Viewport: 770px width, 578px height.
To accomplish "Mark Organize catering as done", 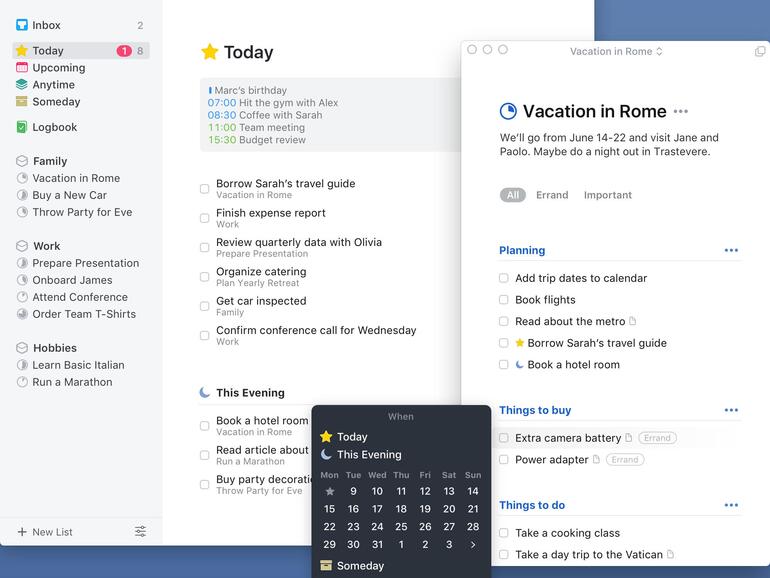I will pyautogui.click(x=205, y=277).
